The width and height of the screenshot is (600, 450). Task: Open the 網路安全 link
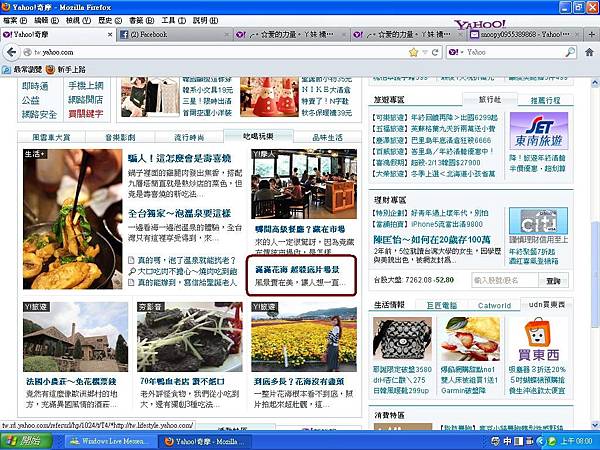click(x=39, y=114)
